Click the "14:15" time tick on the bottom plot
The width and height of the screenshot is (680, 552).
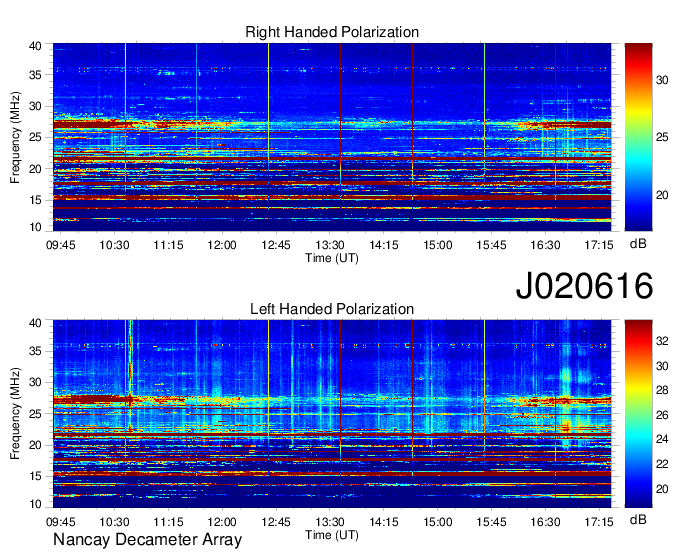coord(384,522)
